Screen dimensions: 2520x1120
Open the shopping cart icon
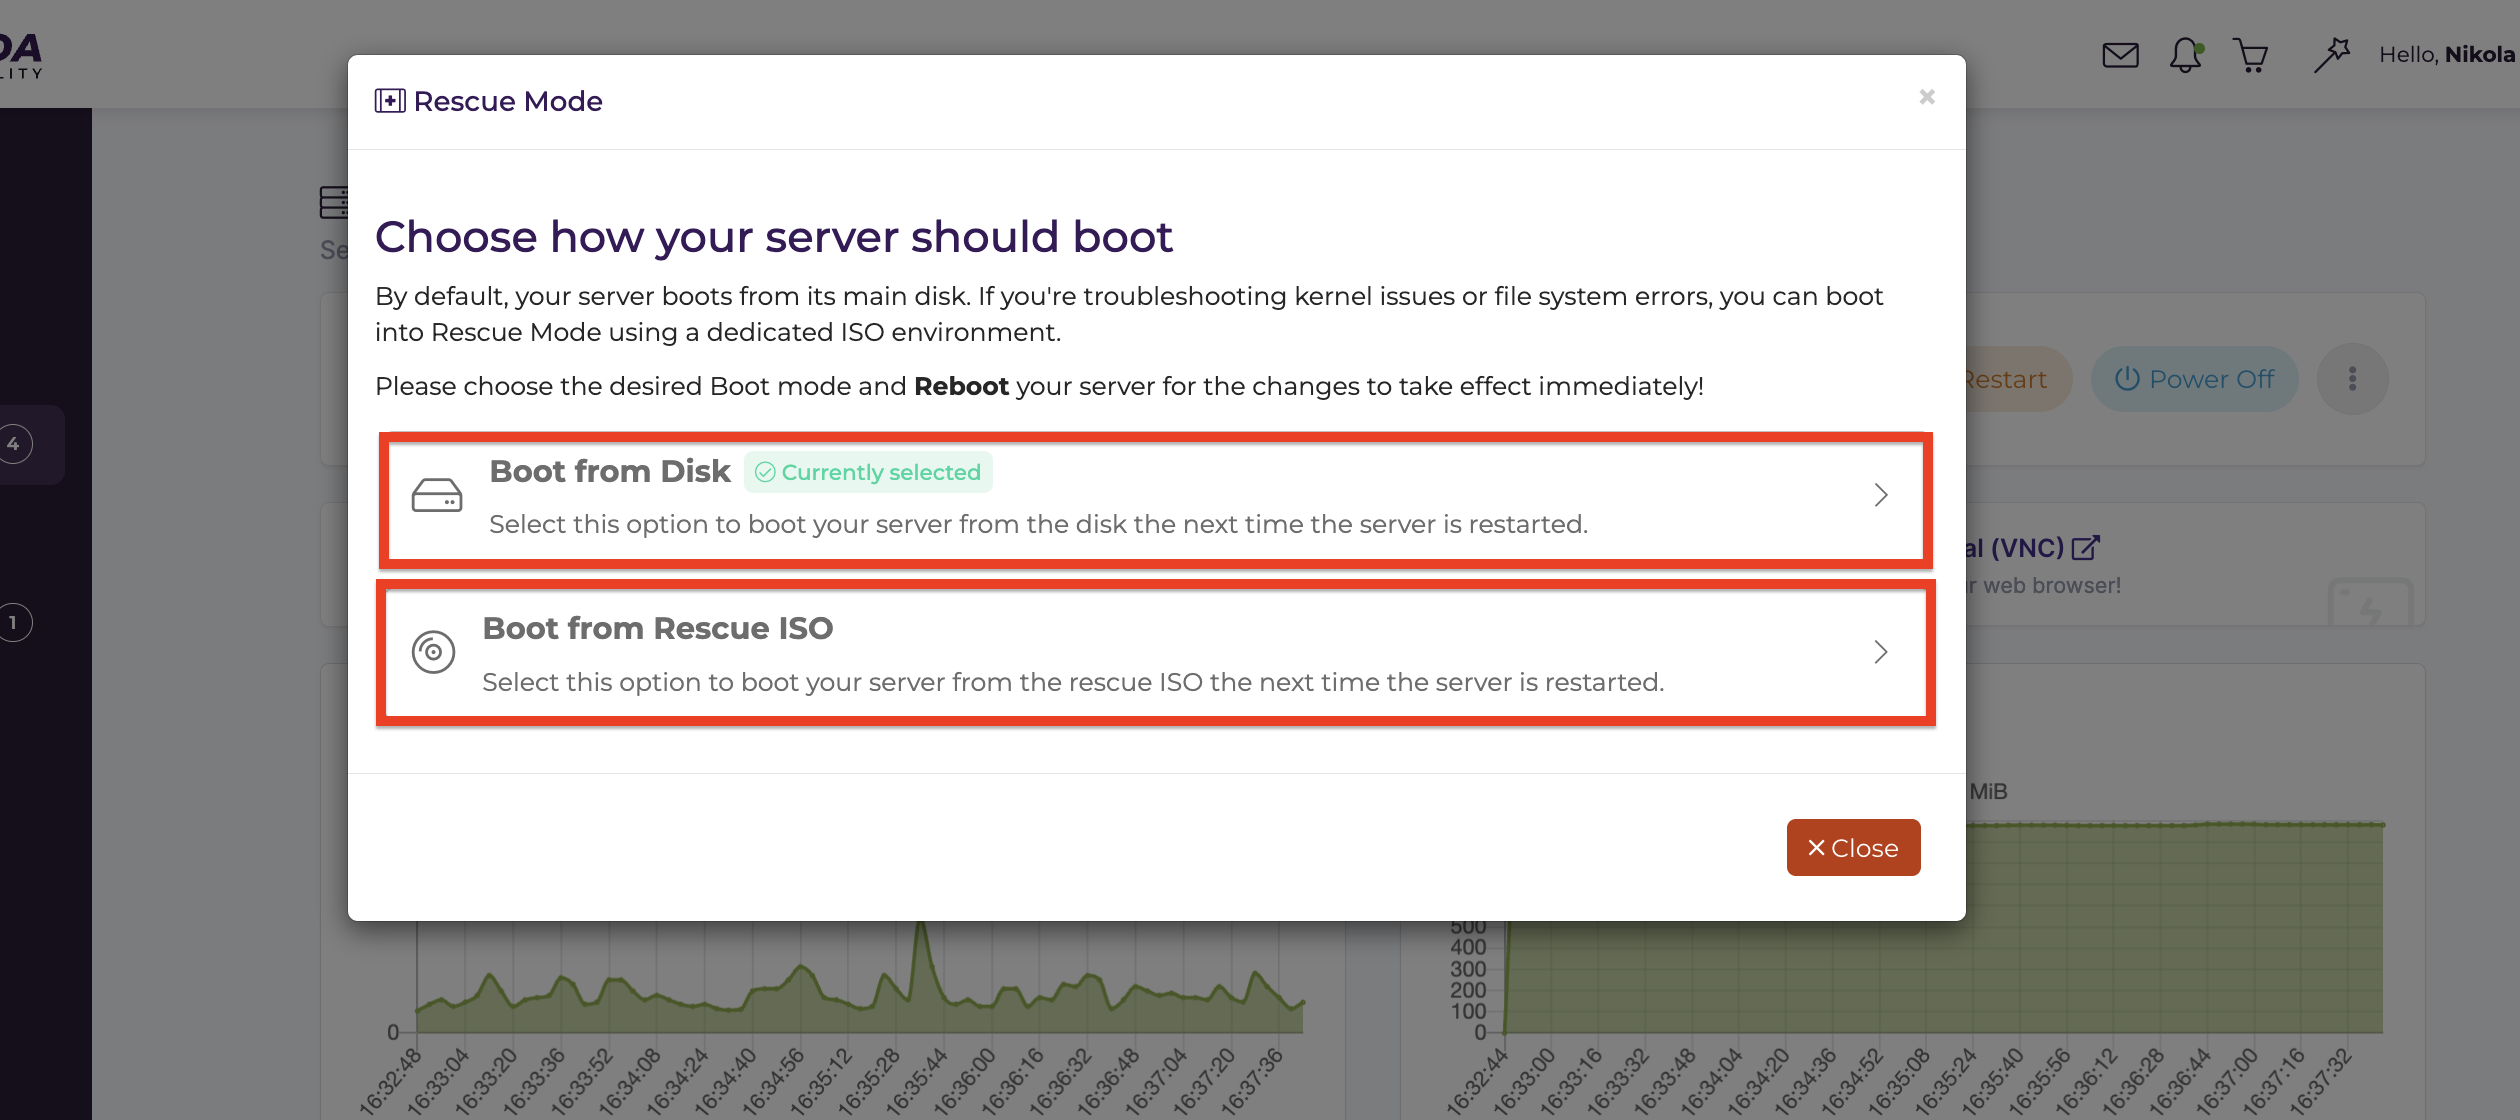point(2250,55)
